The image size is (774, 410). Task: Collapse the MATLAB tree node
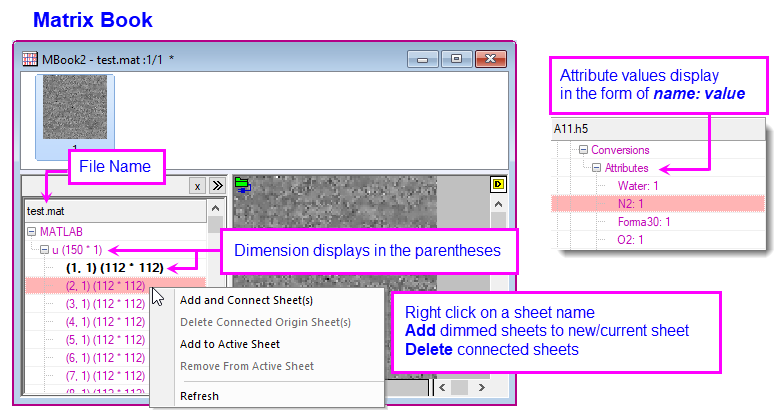pyautogui.click(x=31, y=231)
